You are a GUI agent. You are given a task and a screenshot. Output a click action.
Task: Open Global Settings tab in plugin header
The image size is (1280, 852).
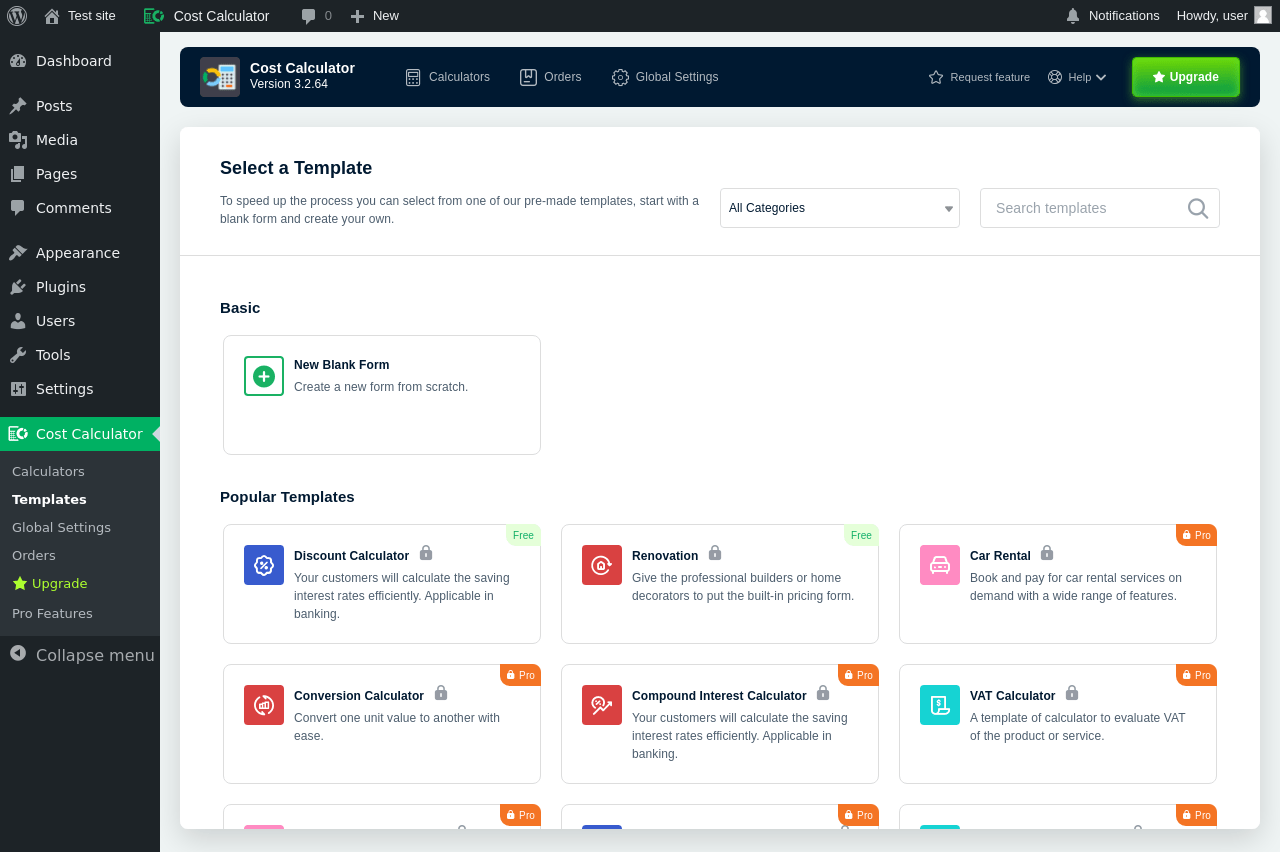pyautogui.click(x=665, y=77)
